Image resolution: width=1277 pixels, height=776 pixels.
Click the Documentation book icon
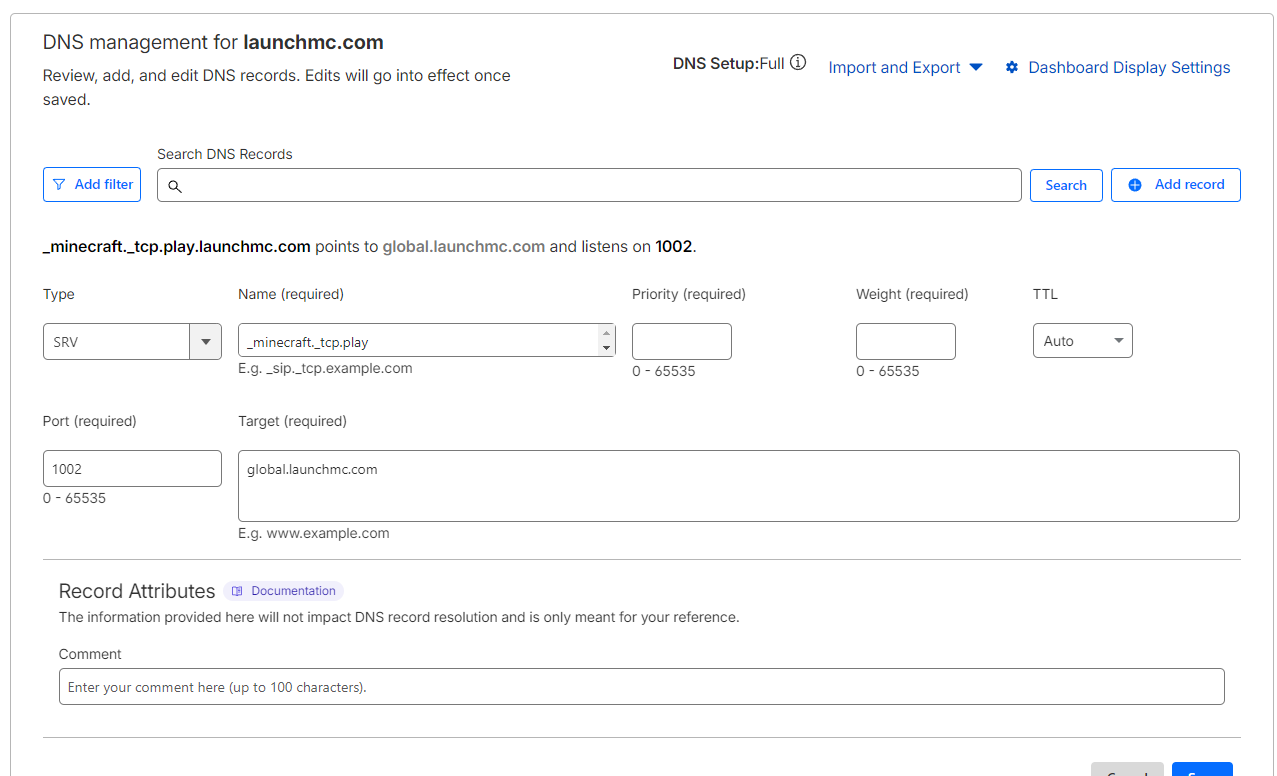tap(238, 591)
